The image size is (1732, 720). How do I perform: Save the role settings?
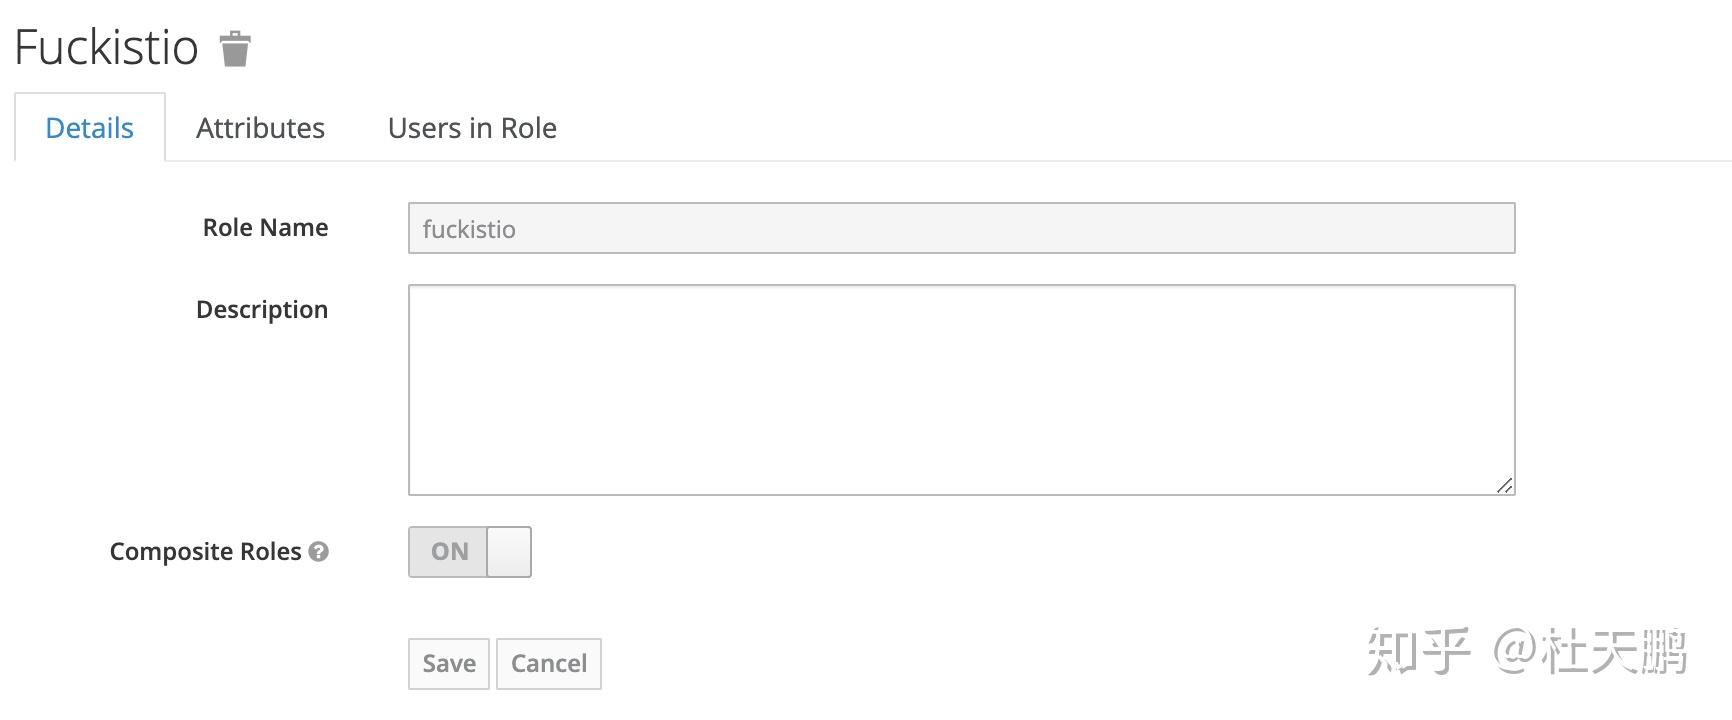pos(449,664)
